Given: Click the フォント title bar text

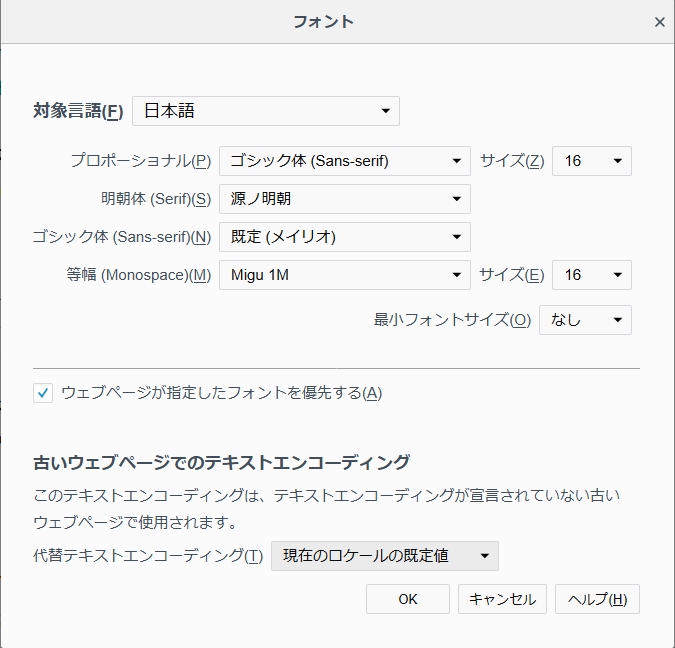Looking at the screenshot, I should pos(323,21).
